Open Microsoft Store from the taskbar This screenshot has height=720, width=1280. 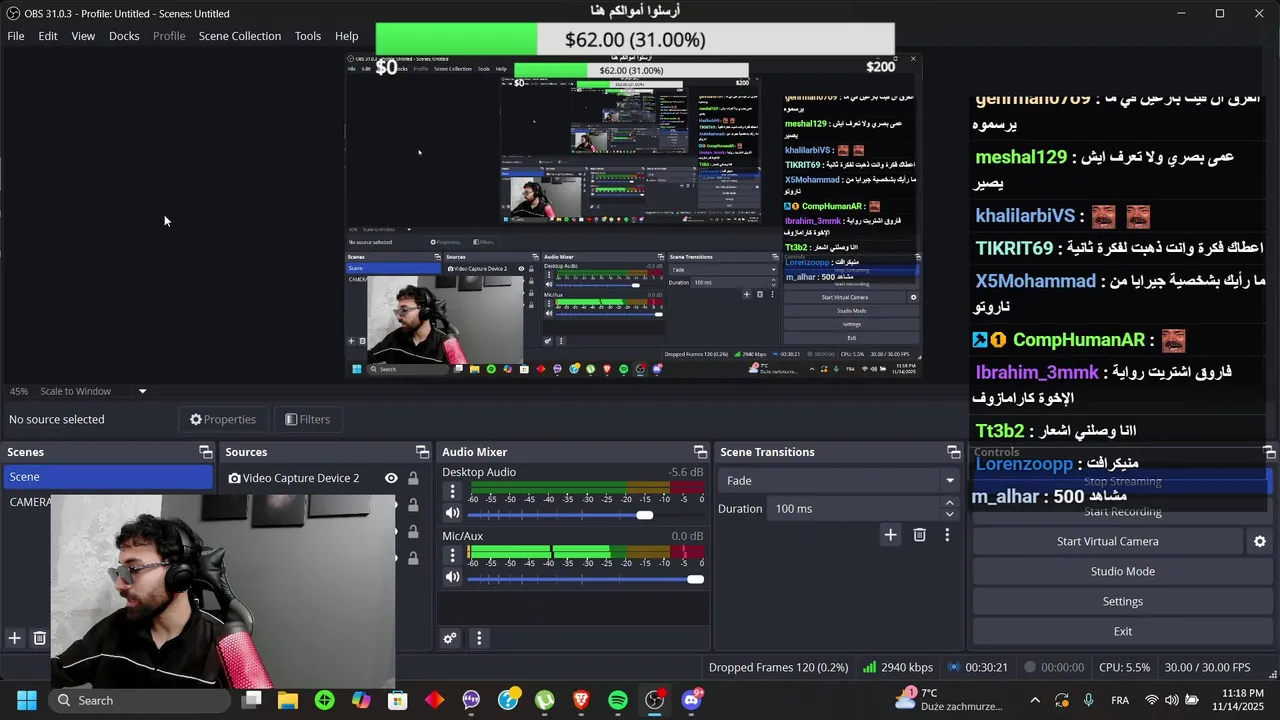(x=398, y=700)
